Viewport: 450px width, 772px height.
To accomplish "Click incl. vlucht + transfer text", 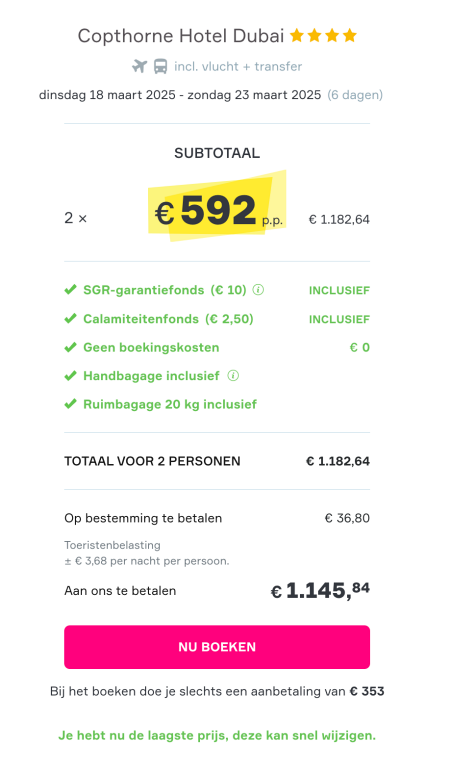I will click(238, 66).
